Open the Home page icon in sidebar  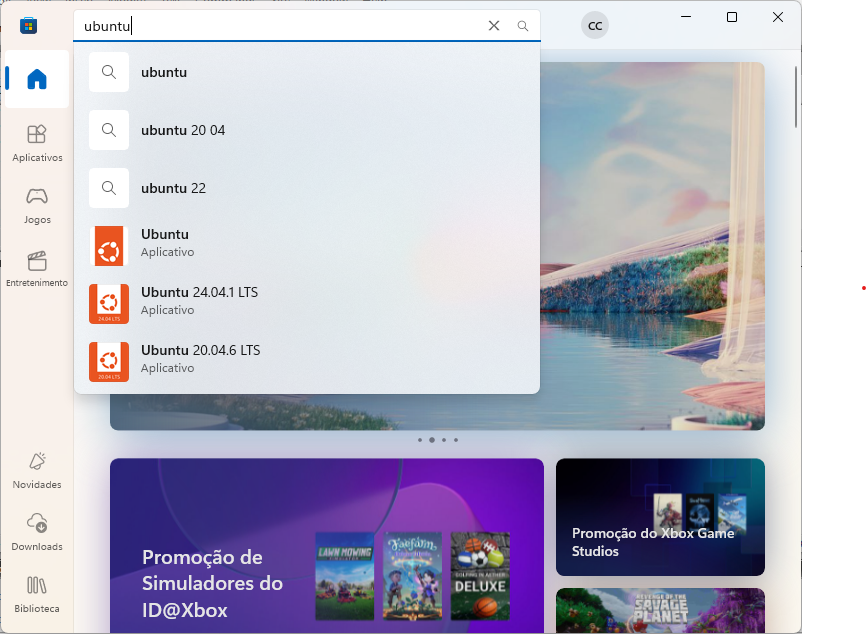click(x=37, y=79)
